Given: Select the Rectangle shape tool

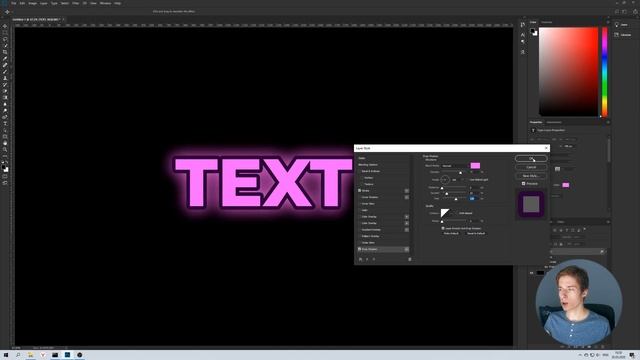Looking at the screenshot, I should (5, 137).
